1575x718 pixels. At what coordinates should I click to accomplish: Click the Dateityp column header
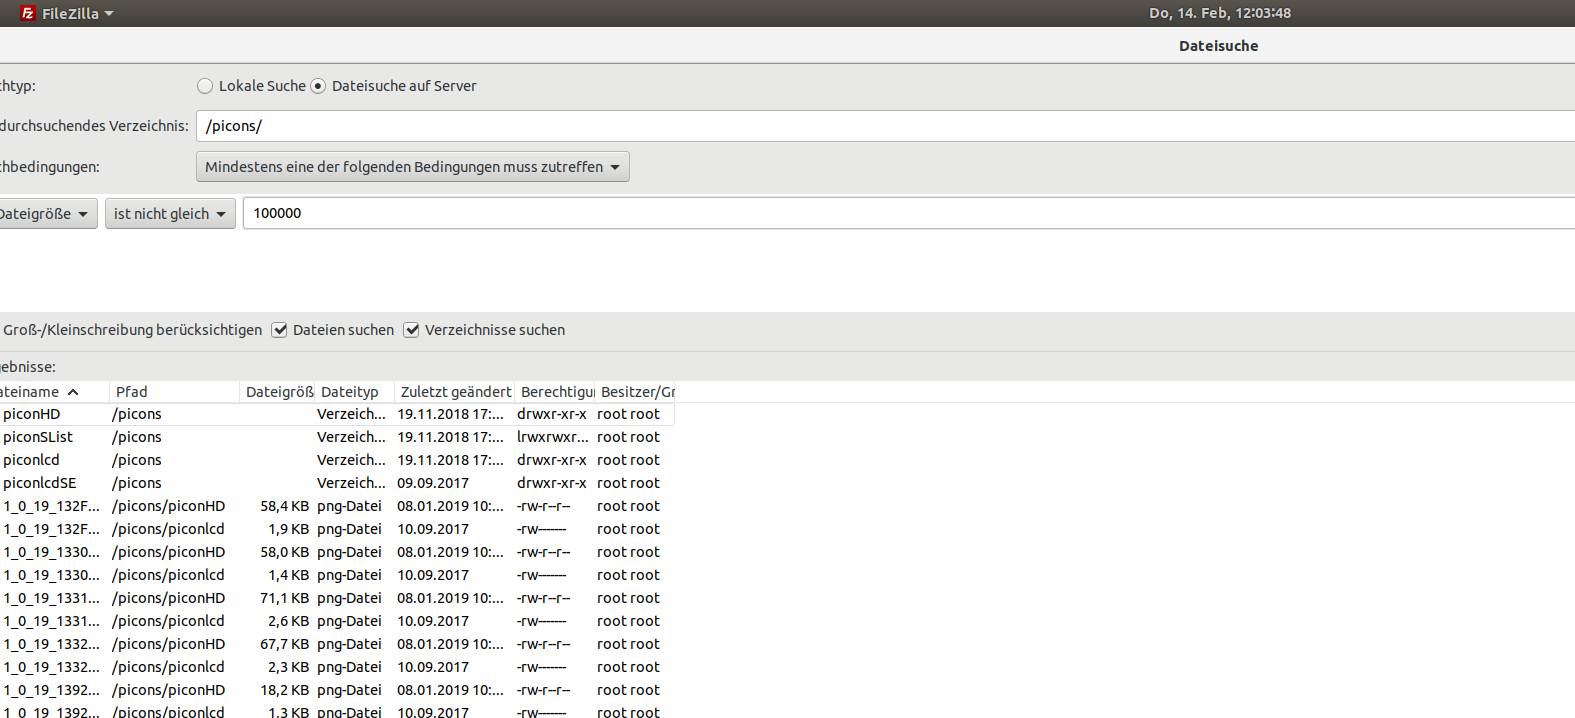tap(350, 392)
